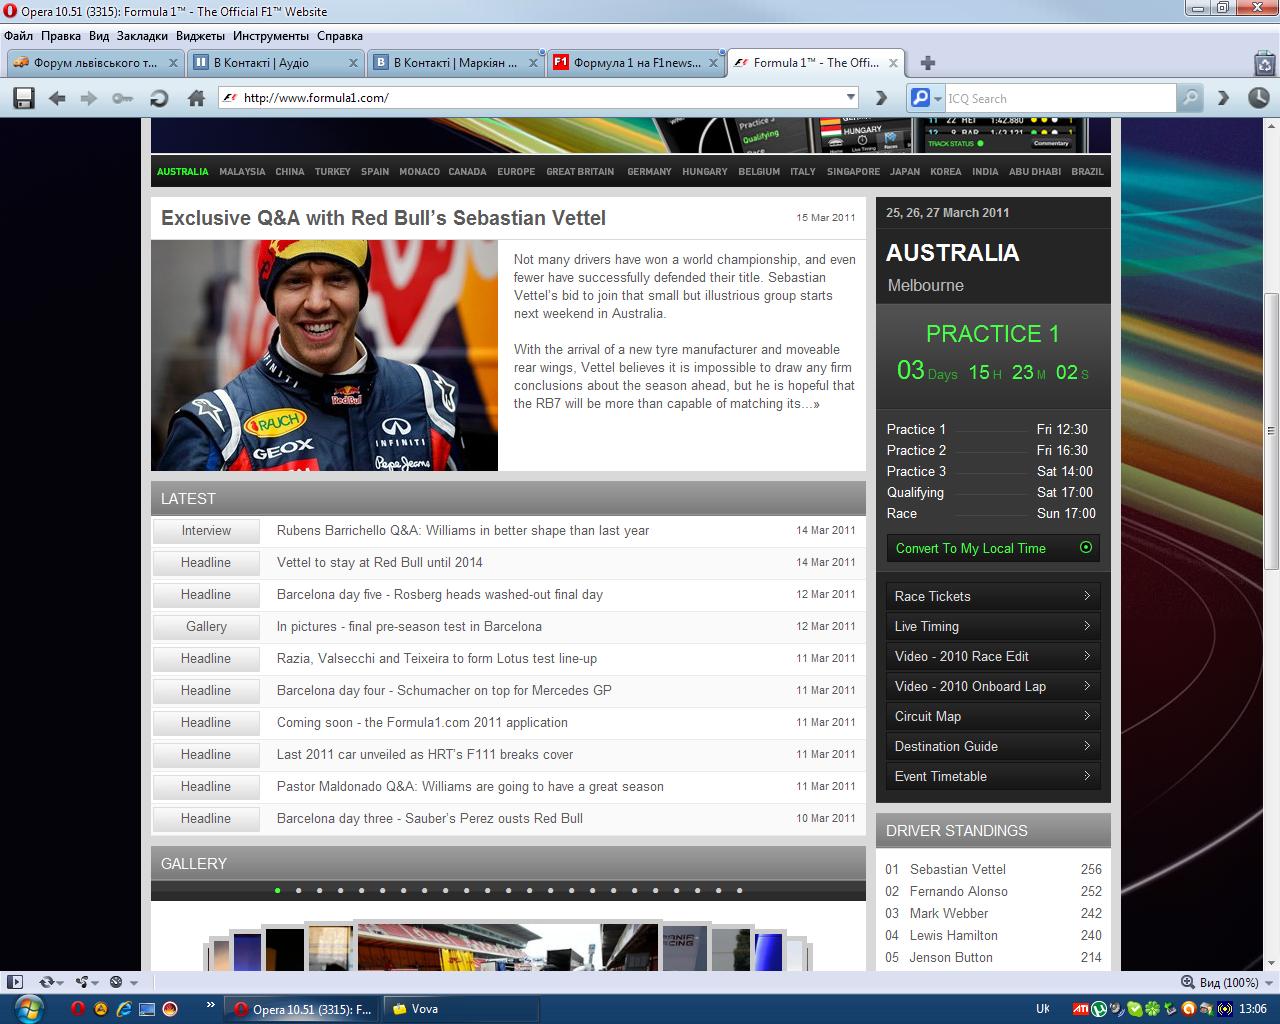This screenshot has width=1280, height=1024.
Task: Launch Internet Explorer from quick launch
Action: (124, 1009)
